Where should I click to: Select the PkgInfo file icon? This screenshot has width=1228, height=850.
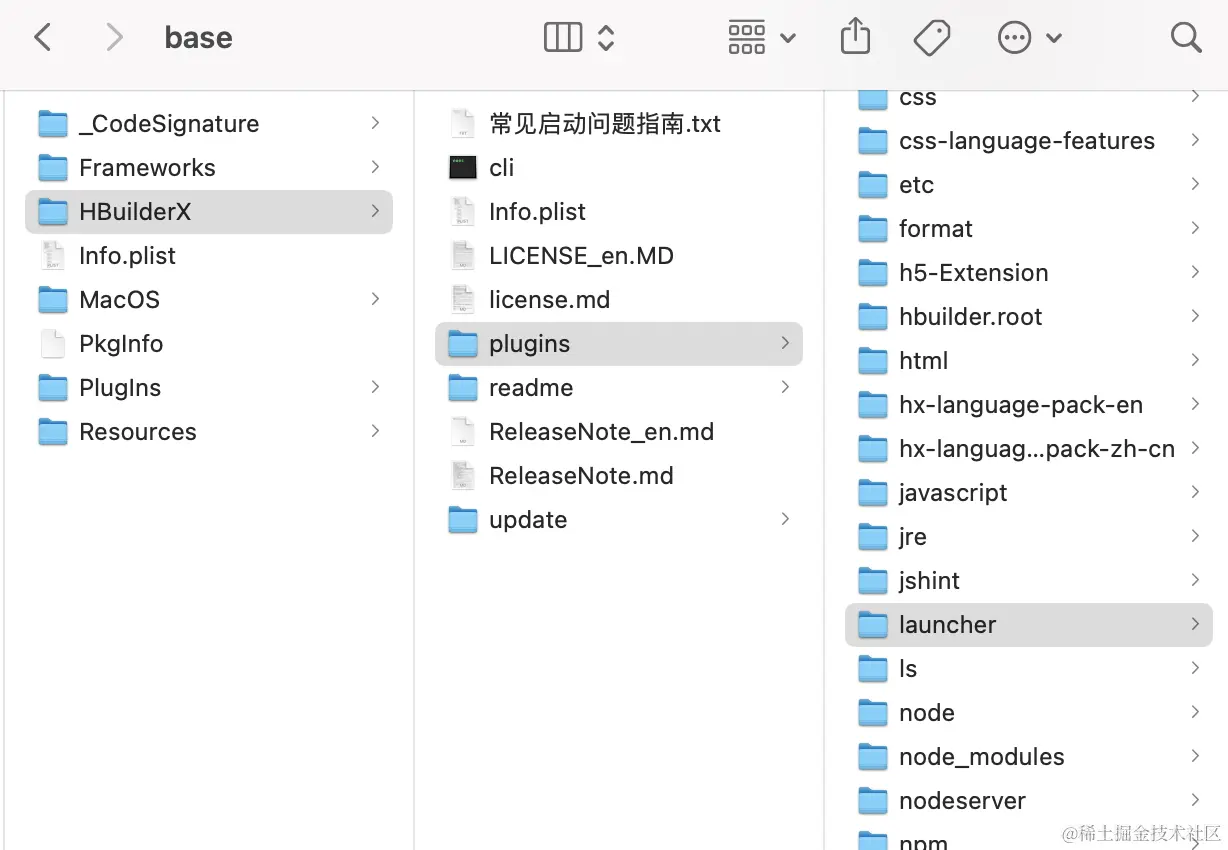[53, 344]
